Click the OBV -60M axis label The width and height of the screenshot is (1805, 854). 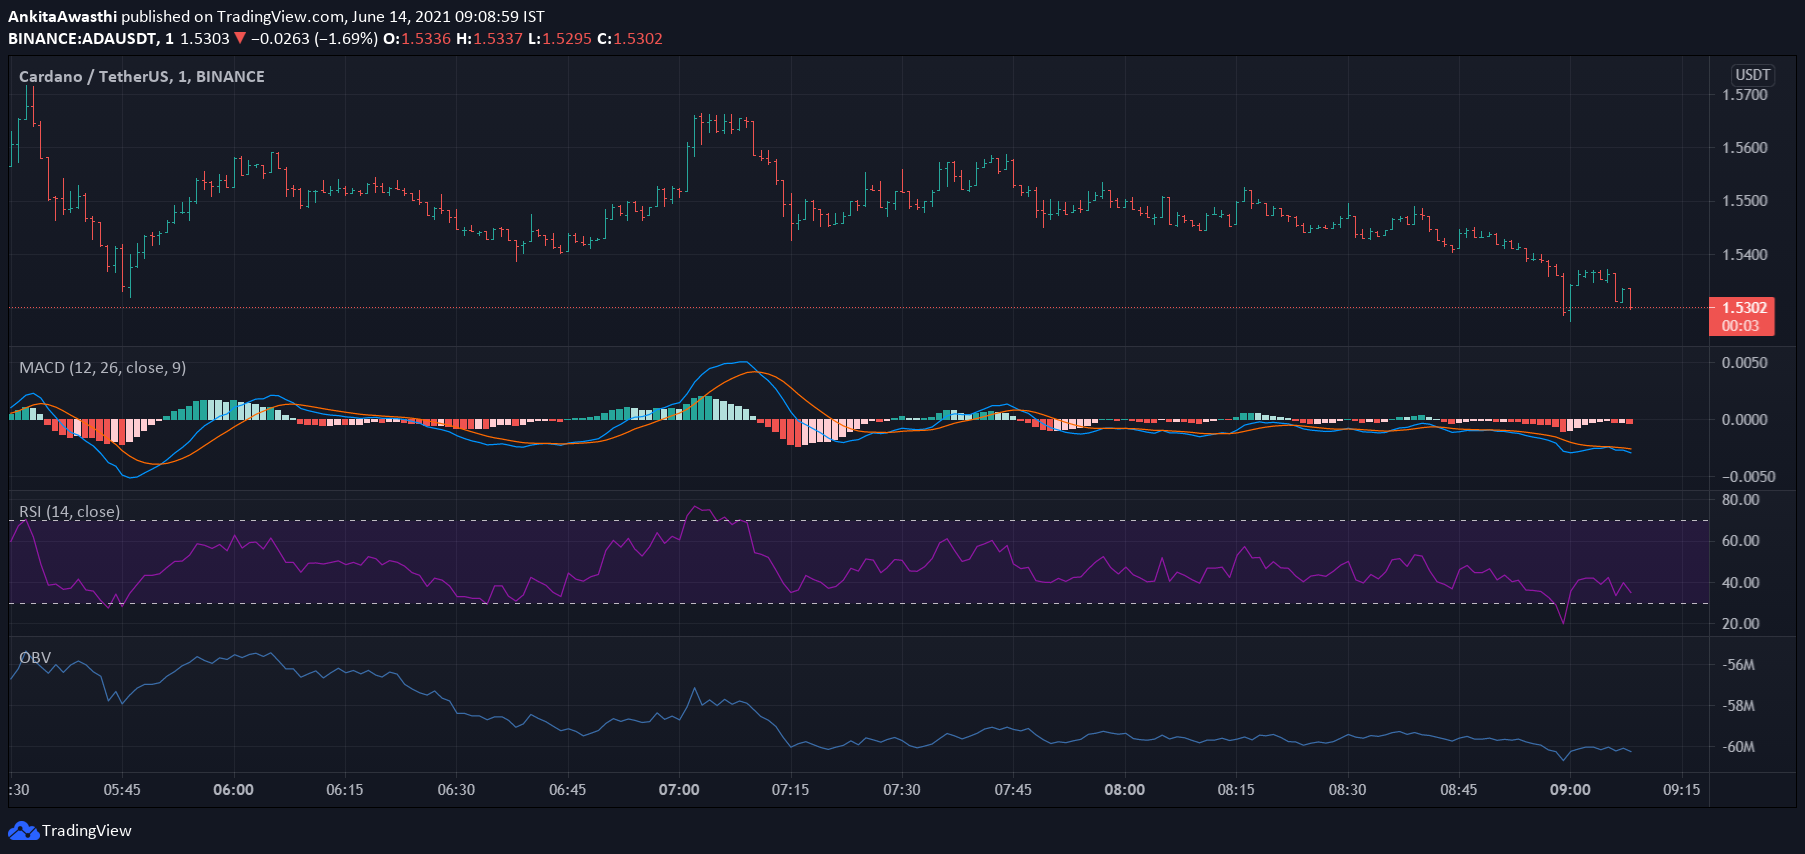pos(1738,747)
